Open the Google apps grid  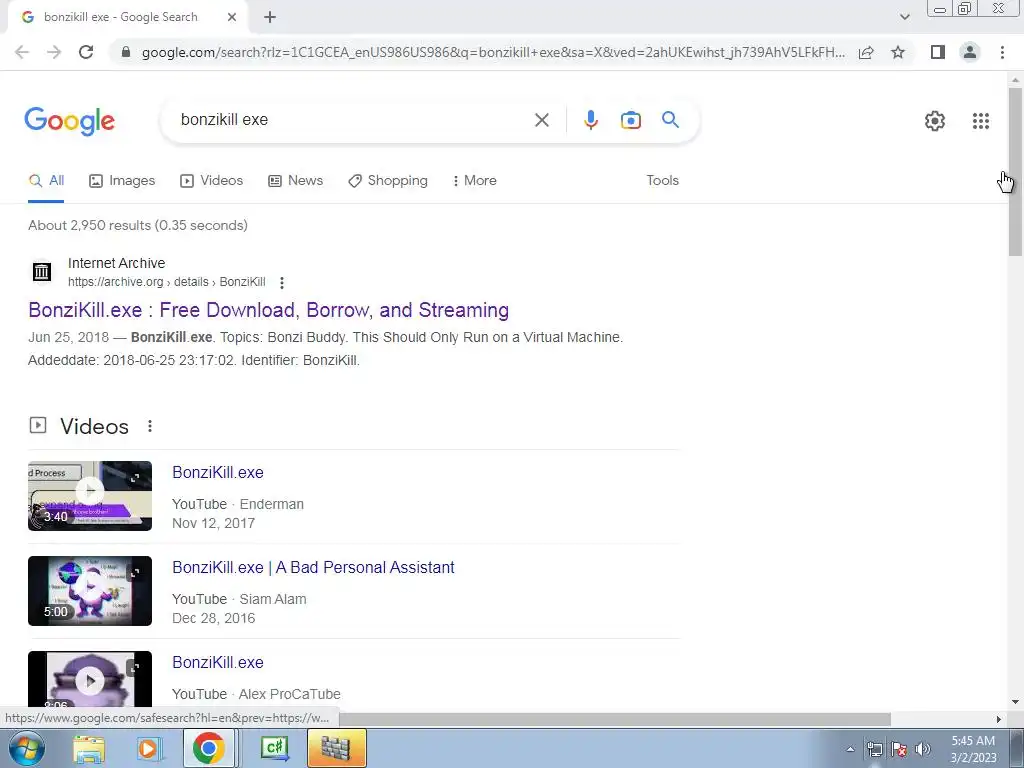pos(981,121)
